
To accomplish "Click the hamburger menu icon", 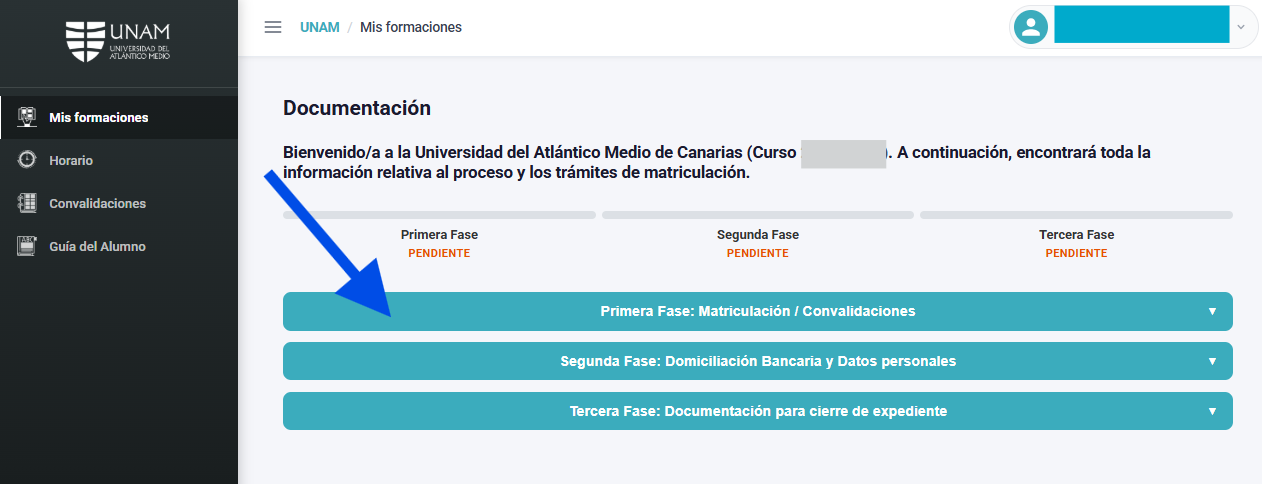I will click(x=273, y=27).
